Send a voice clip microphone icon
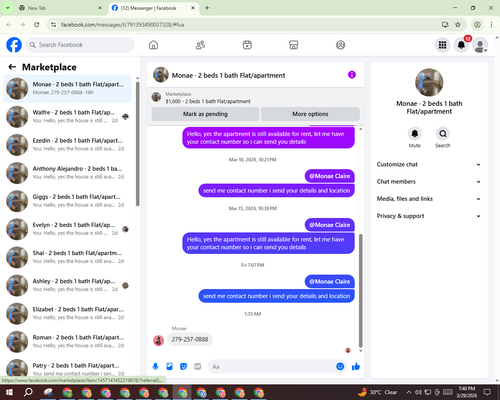Screen dimensions: 500x400 (155, 367)
